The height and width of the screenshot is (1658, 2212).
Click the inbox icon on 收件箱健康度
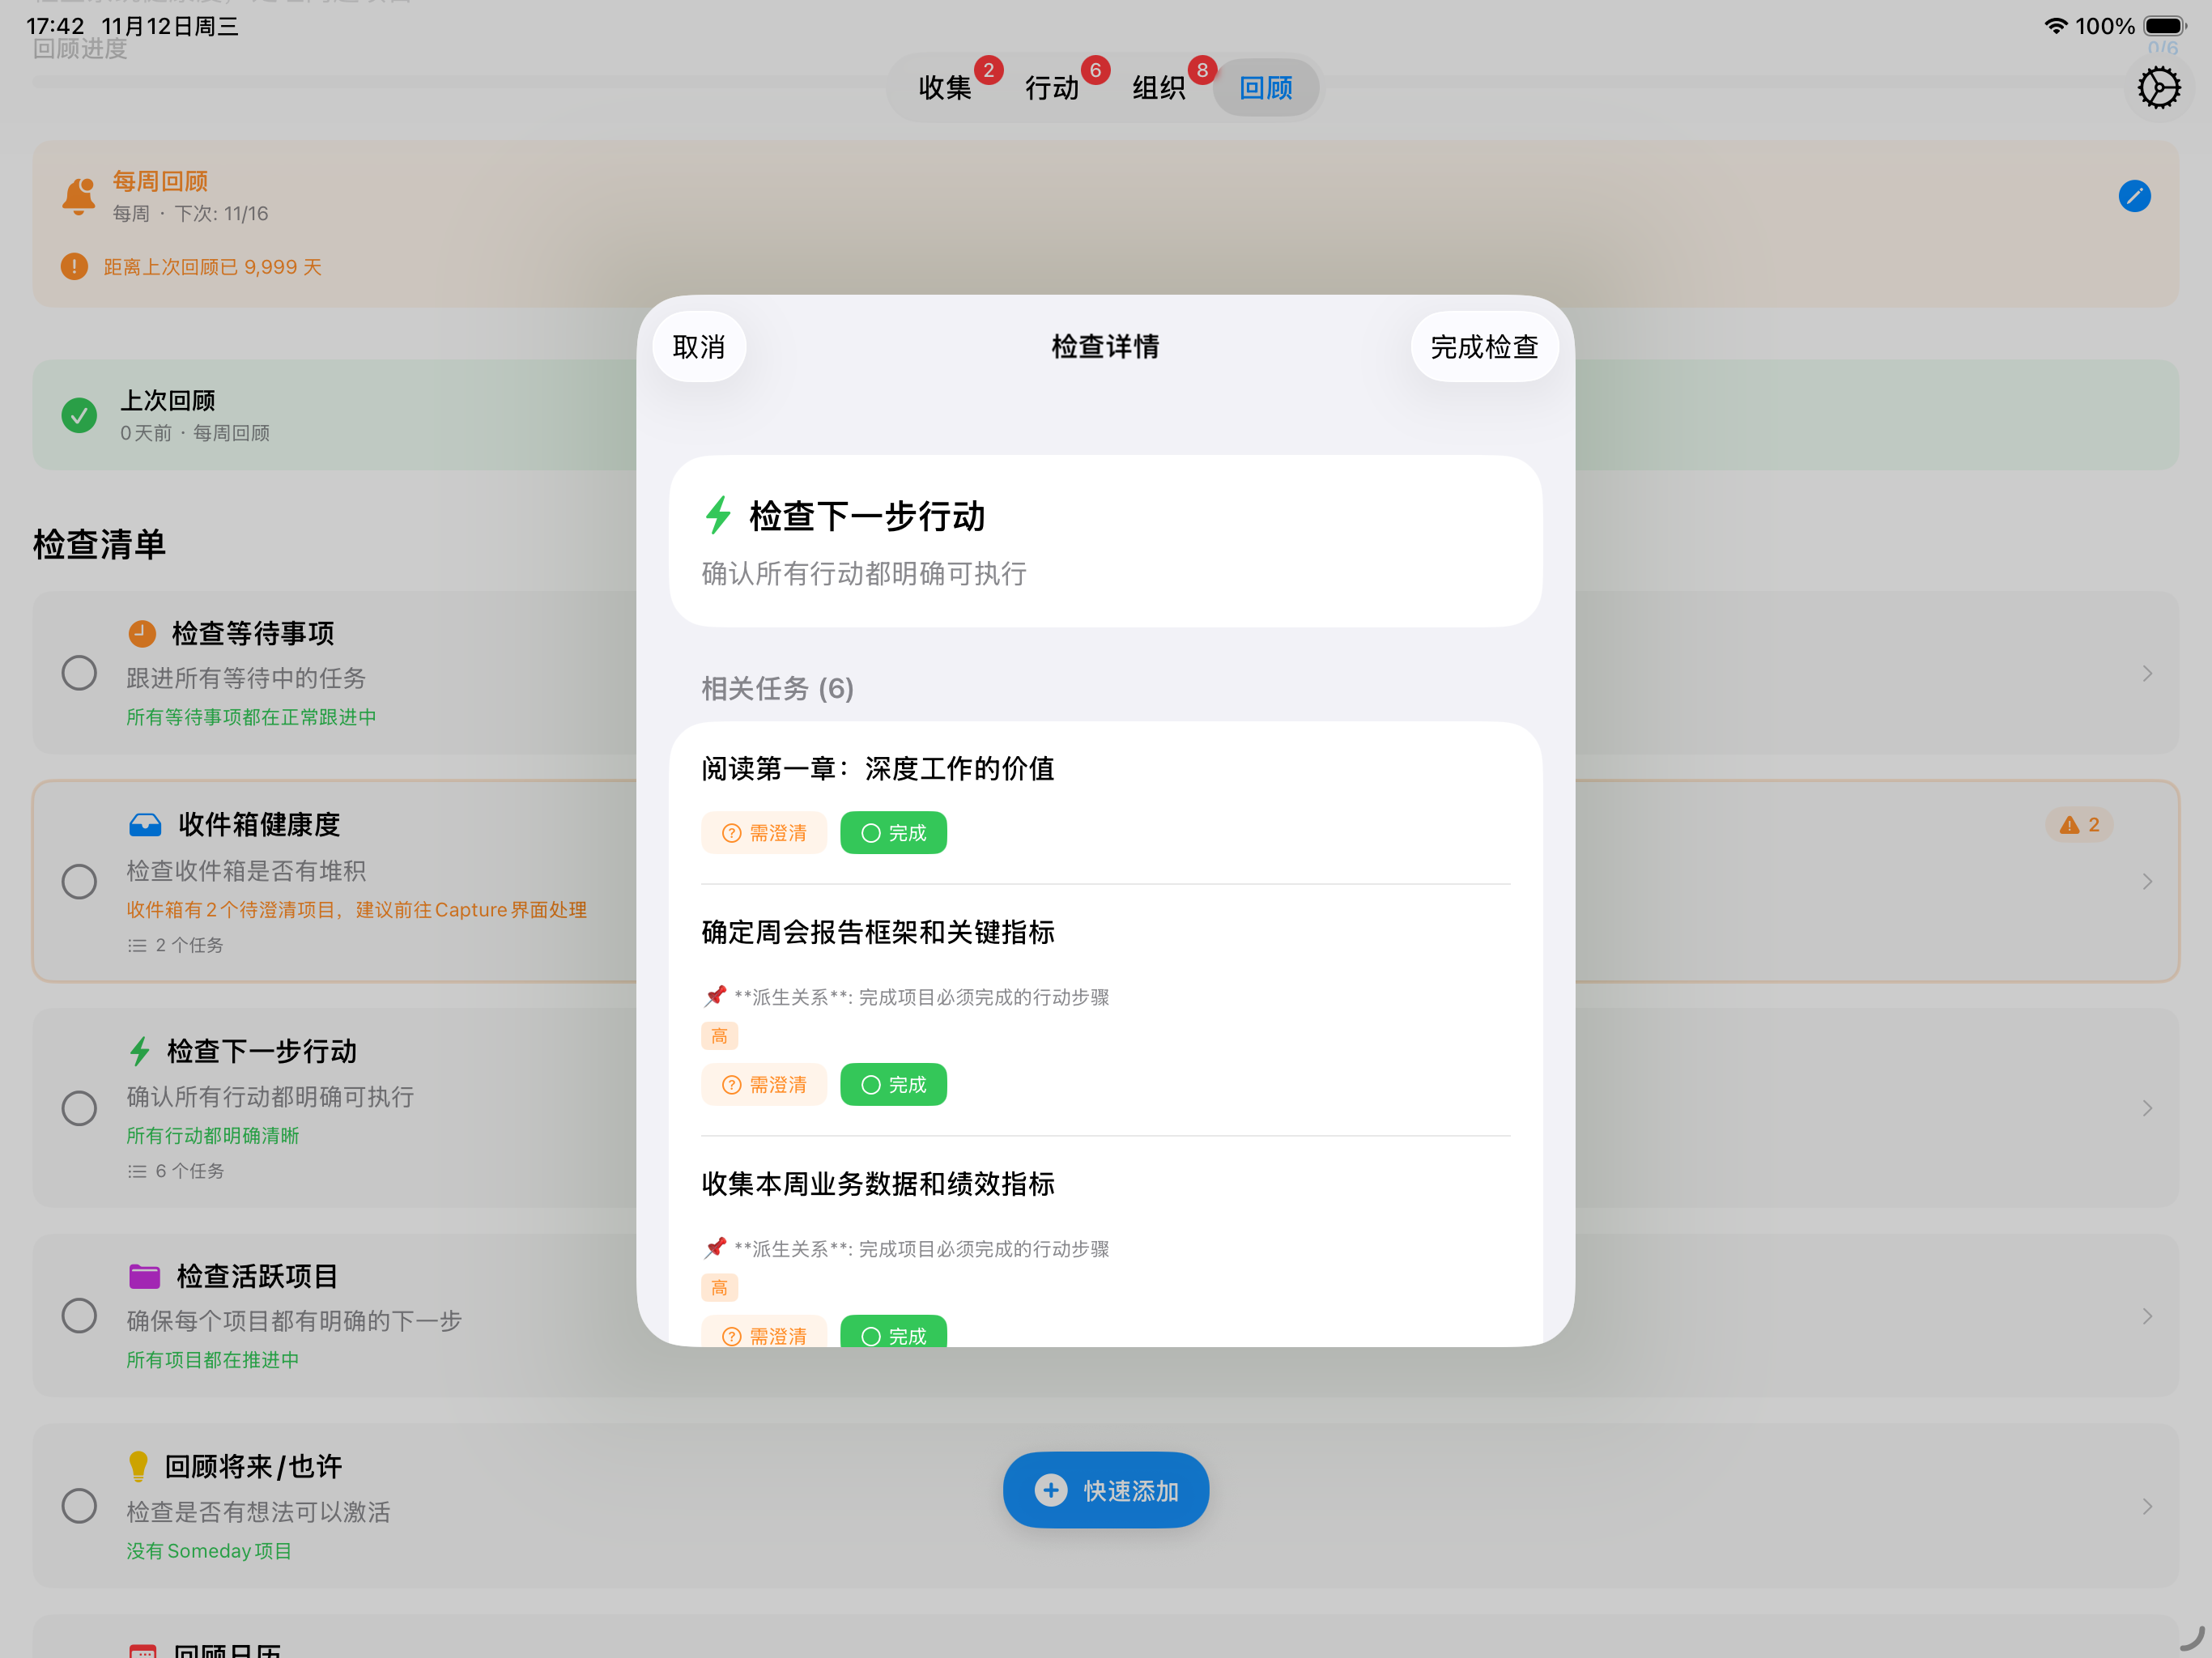pos(146,823)
